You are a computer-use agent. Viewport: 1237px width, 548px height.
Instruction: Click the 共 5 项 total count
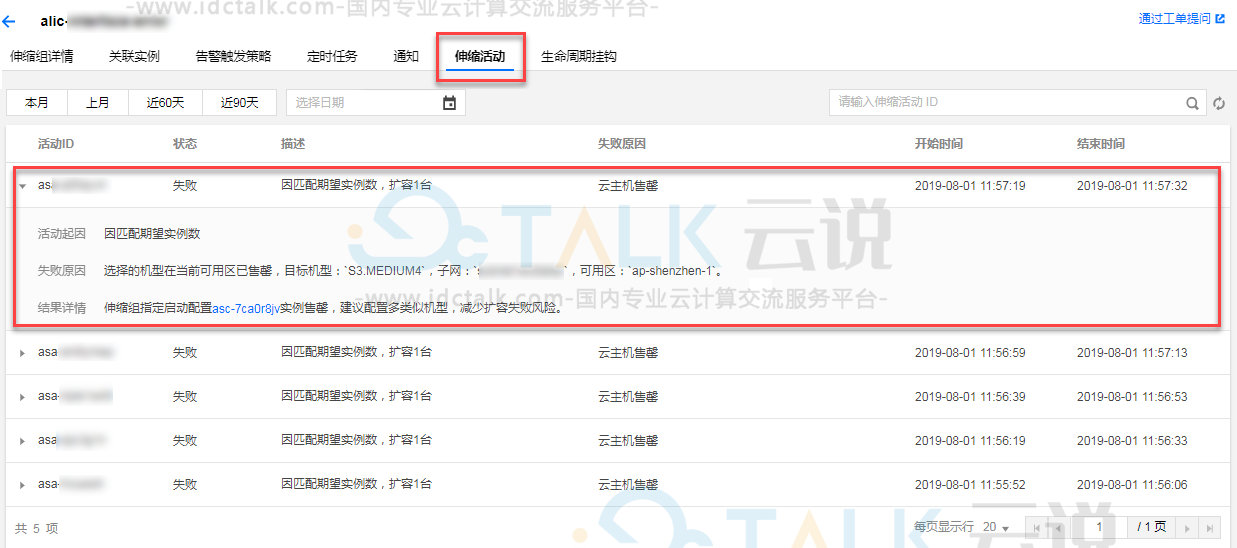37,528
